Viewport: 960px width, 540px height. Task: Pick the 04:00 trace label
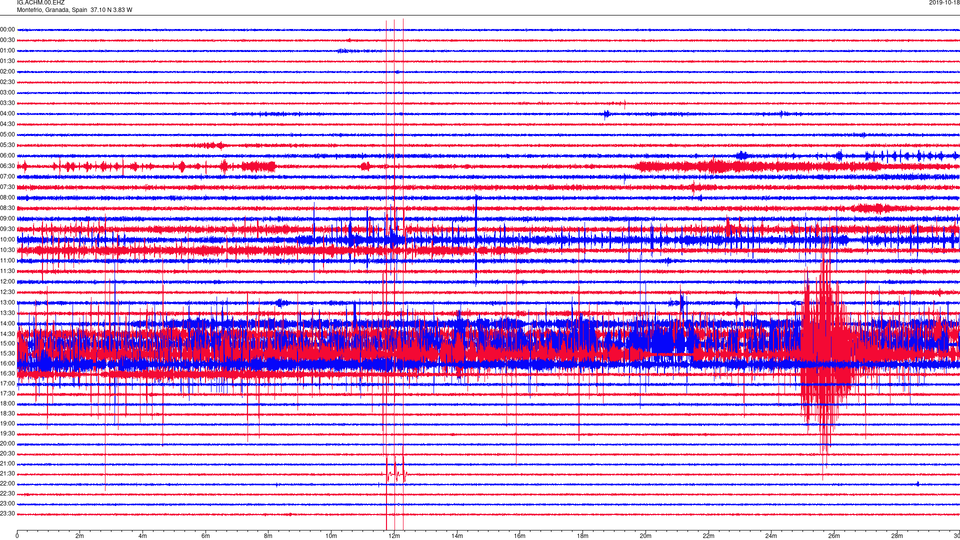point(8,114)
